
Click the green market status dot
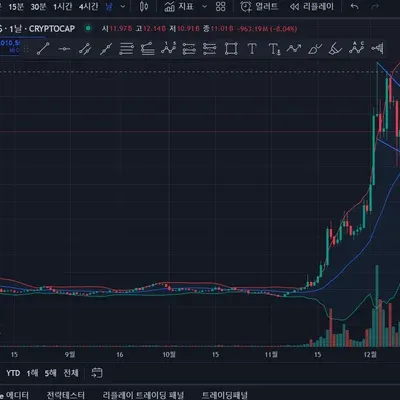coord(88,28)
